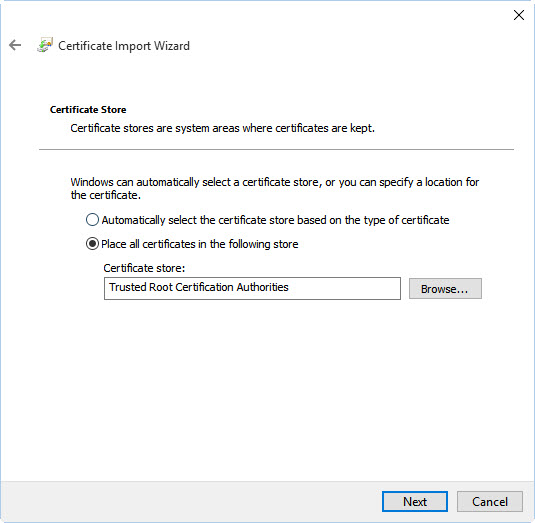The height and width of the screenshot is (523, 535).
Task: Click the bold Certificate Store heading
Action: tap(88, 110)
